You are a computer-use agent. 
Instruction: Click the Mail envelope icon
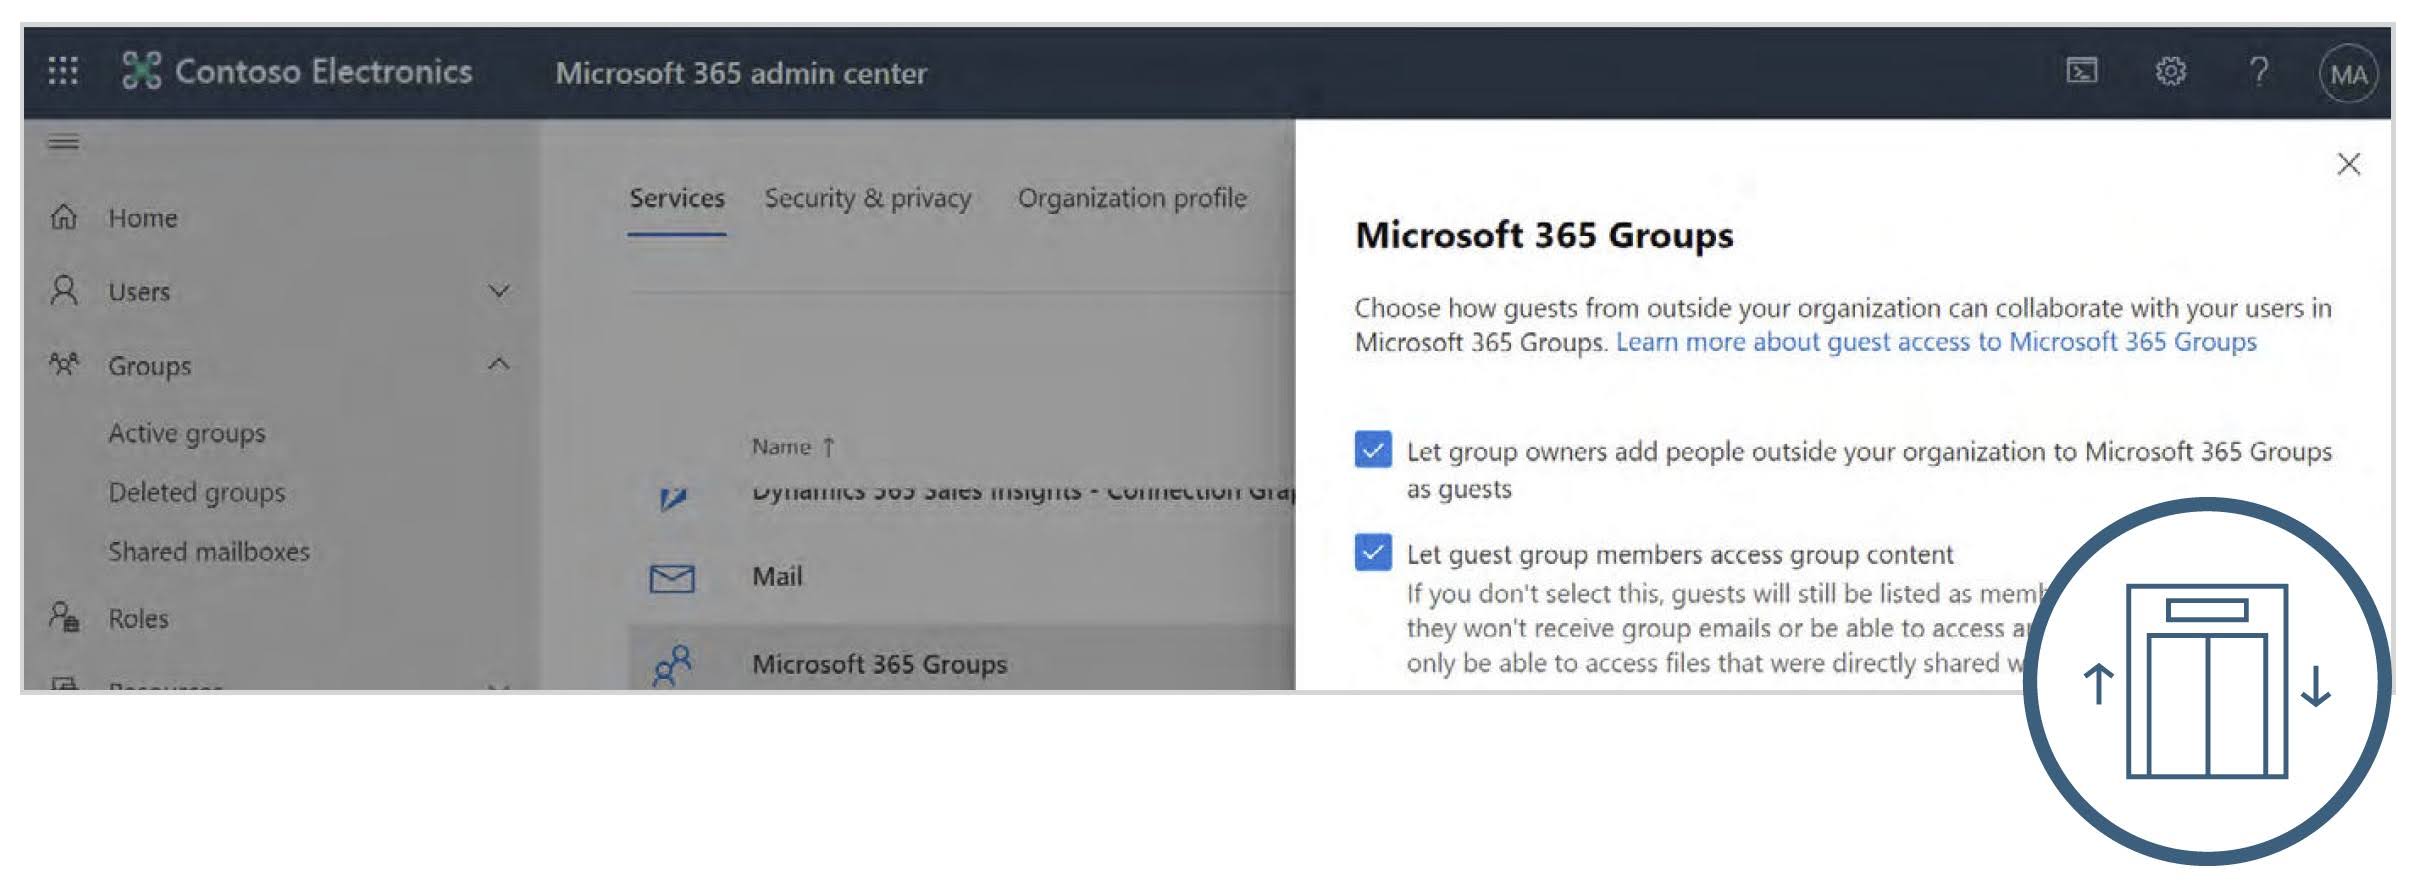pyautogui.click(x=672, y=578)
